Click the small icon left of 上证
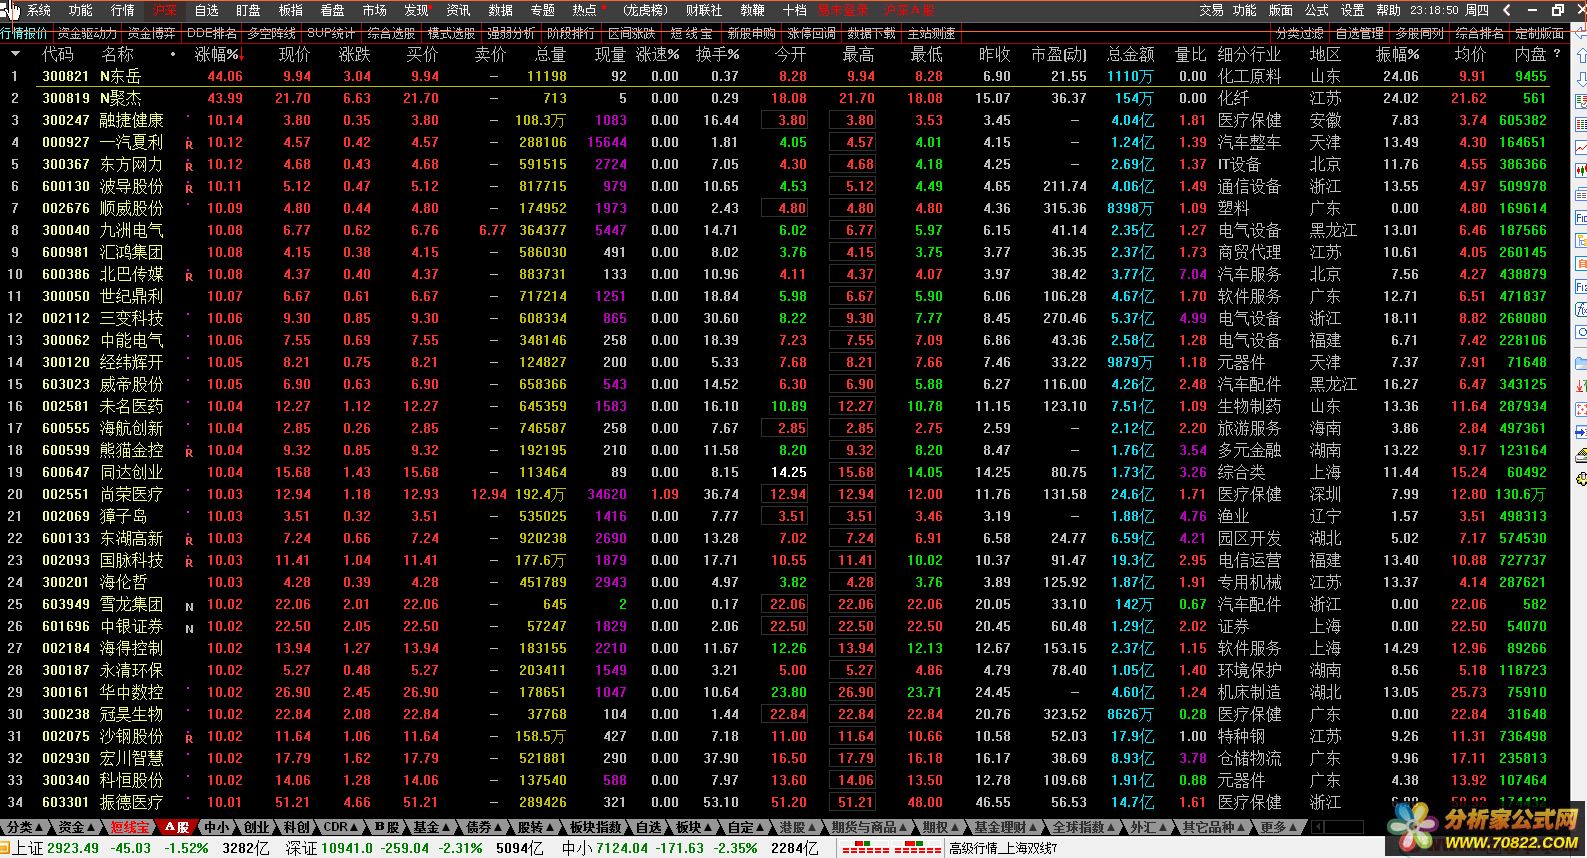Screen dimensions: 1587x858 pos(6,848)
